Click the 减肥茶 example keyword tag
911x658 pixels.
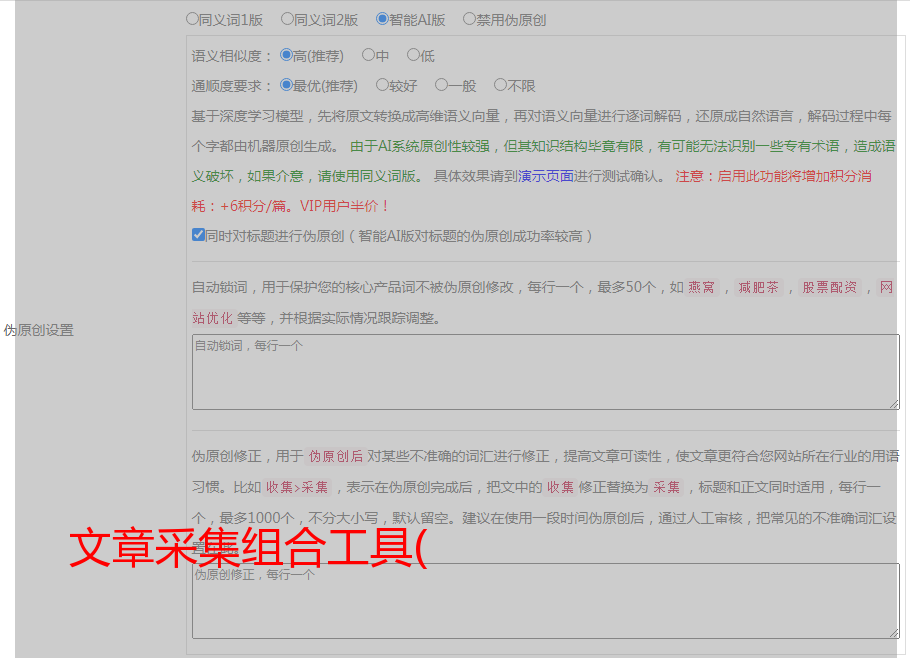(758, 288)
